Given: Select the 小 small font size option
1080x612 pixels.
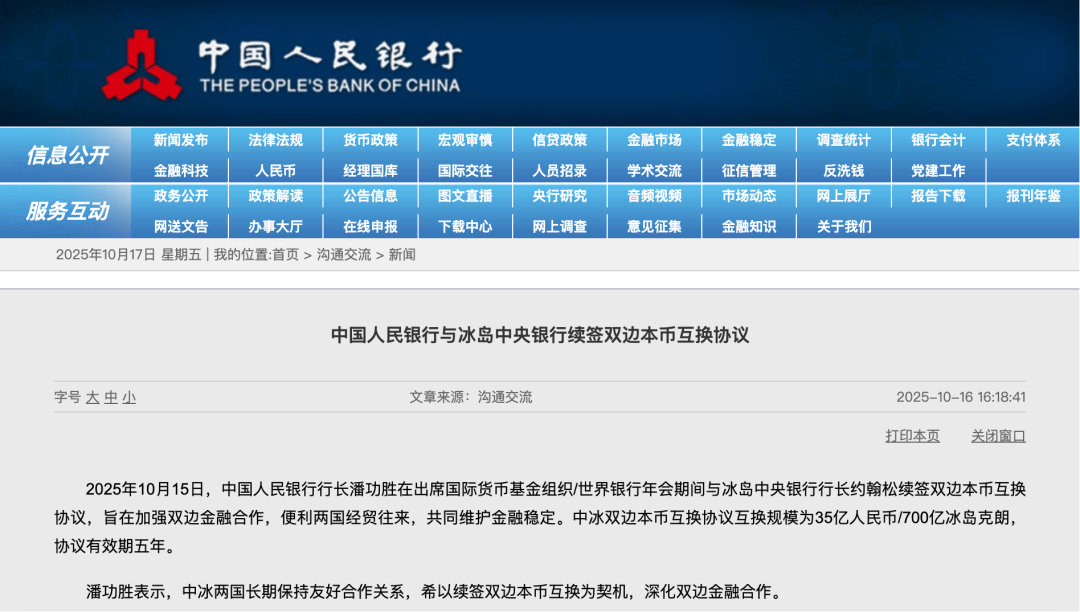Looking at the screenshot, I should (130, 396).
